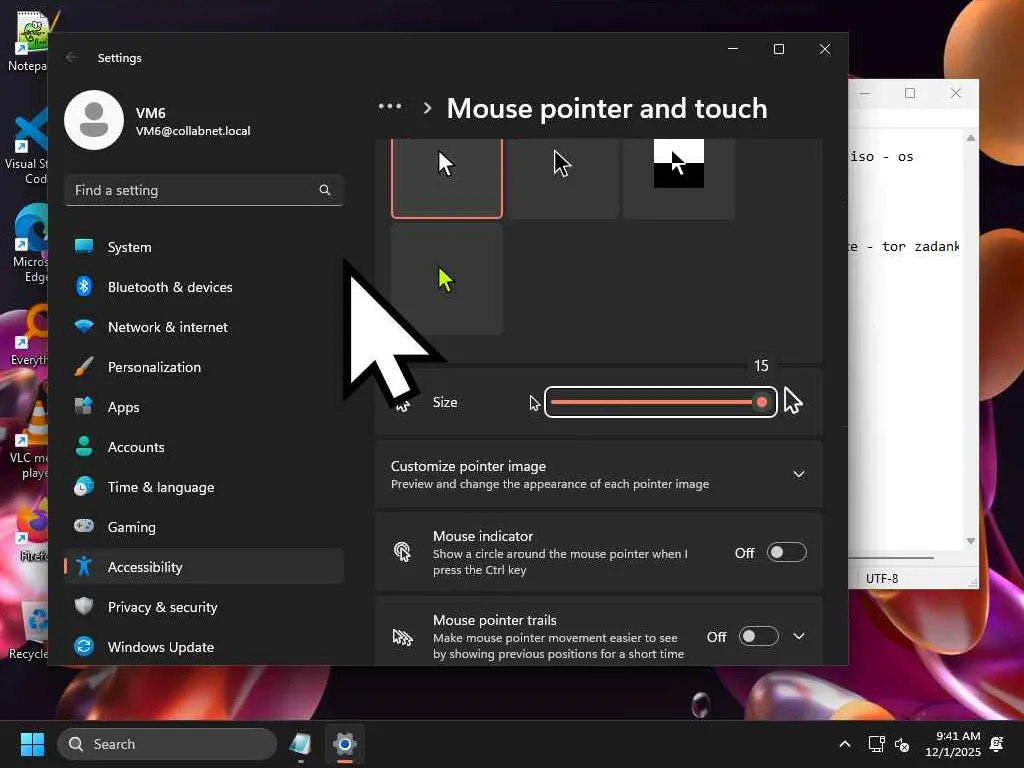The width and height of the screenshot is (1024, 768).
Task: Click the paintbrush Personalization icon
Action: 84,366
